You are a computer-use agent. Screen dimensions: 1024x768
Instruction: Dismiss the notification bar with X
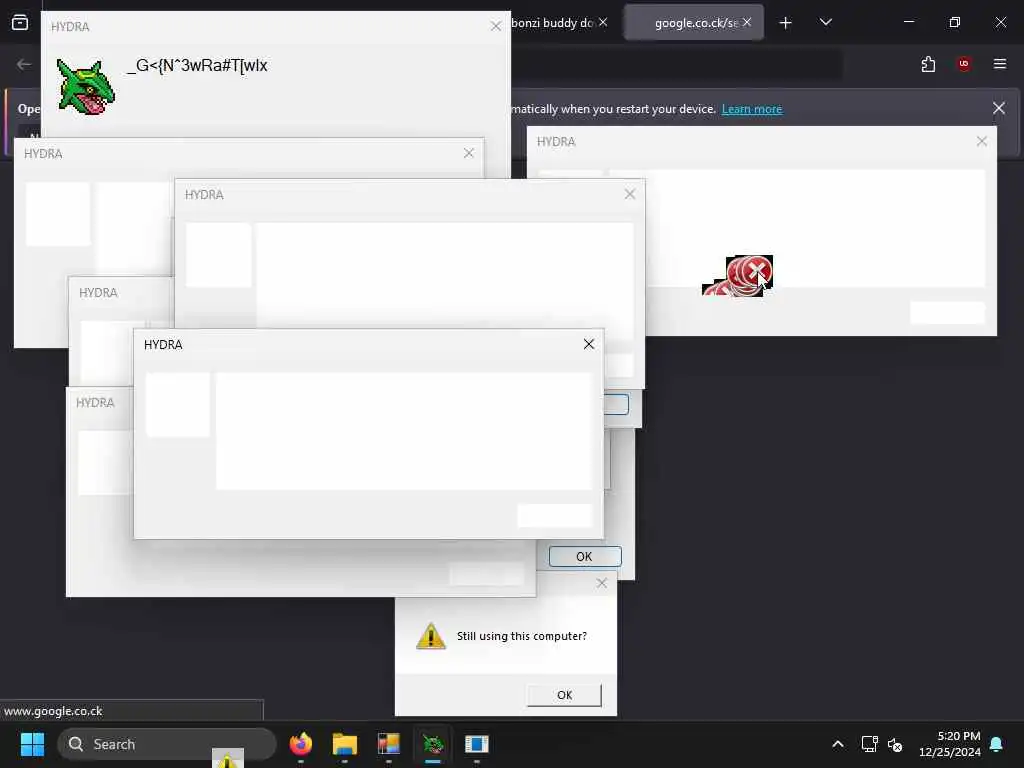coord(999,108)
